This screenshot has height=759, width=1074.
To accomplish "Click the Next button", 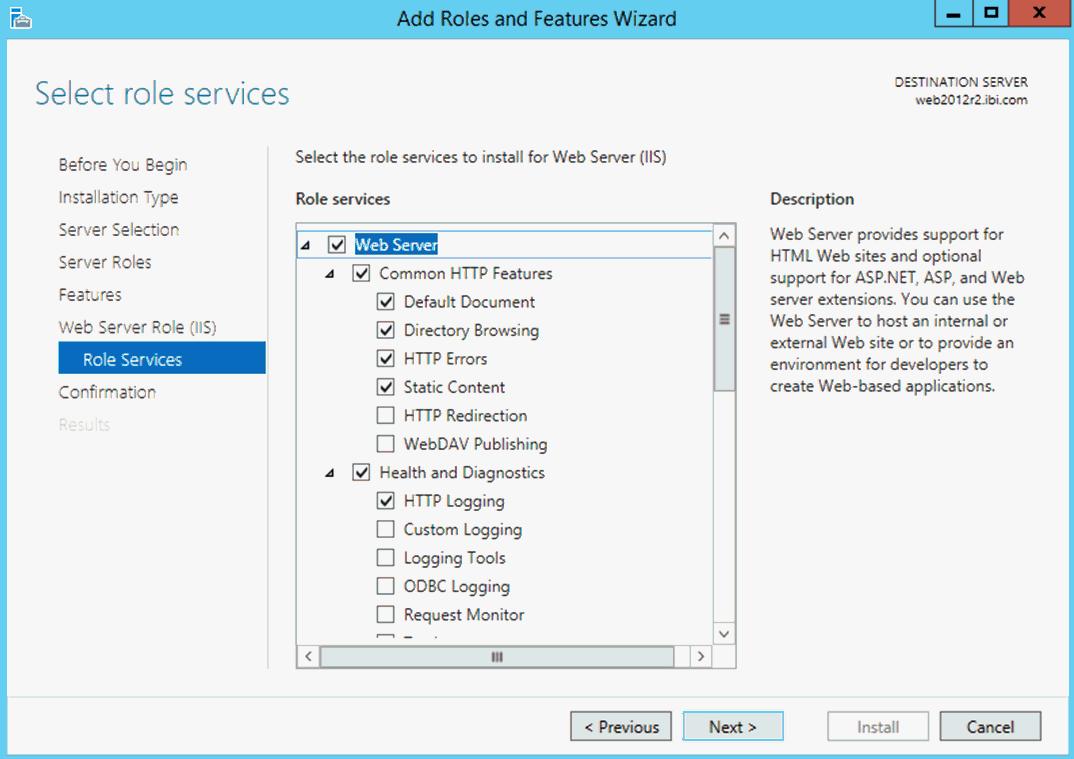I will coord(733,726).
